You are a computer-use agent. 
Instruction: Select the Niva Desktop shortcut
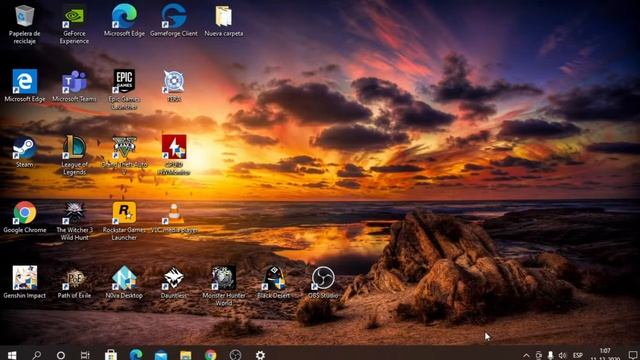tap(124, 282)
